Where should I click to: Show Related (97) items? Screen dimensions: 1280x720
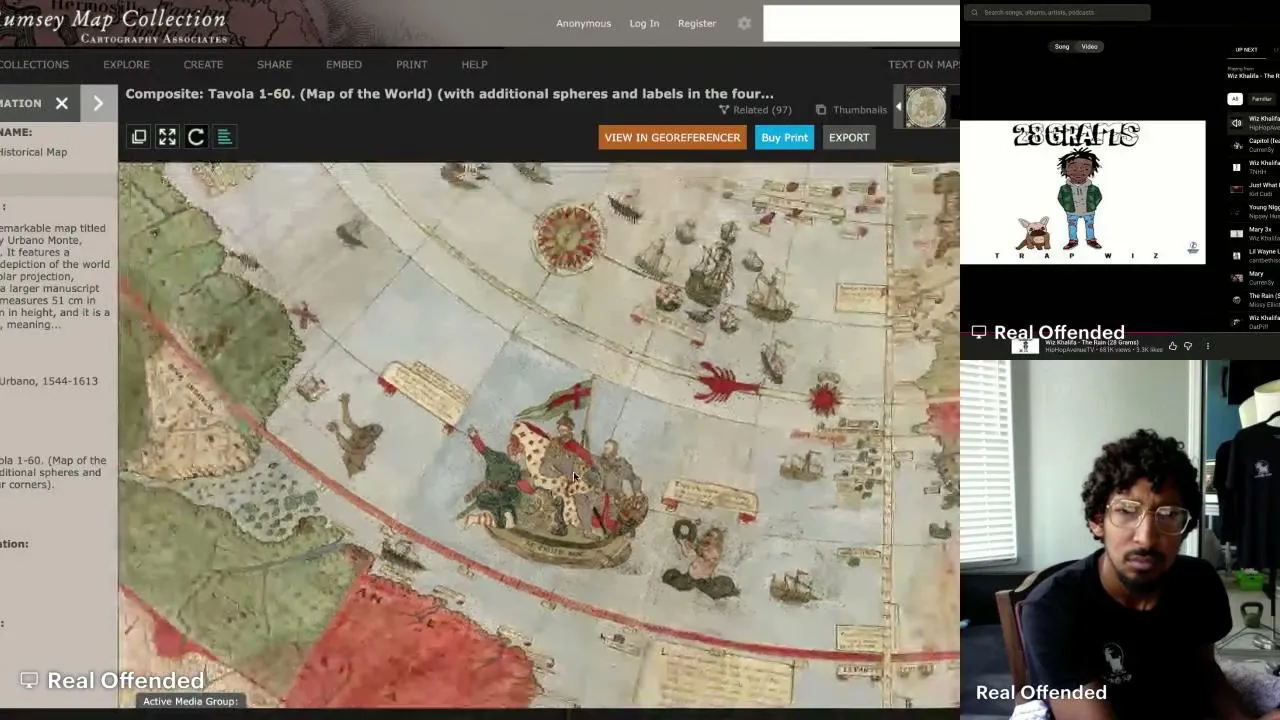coord(755,110)
